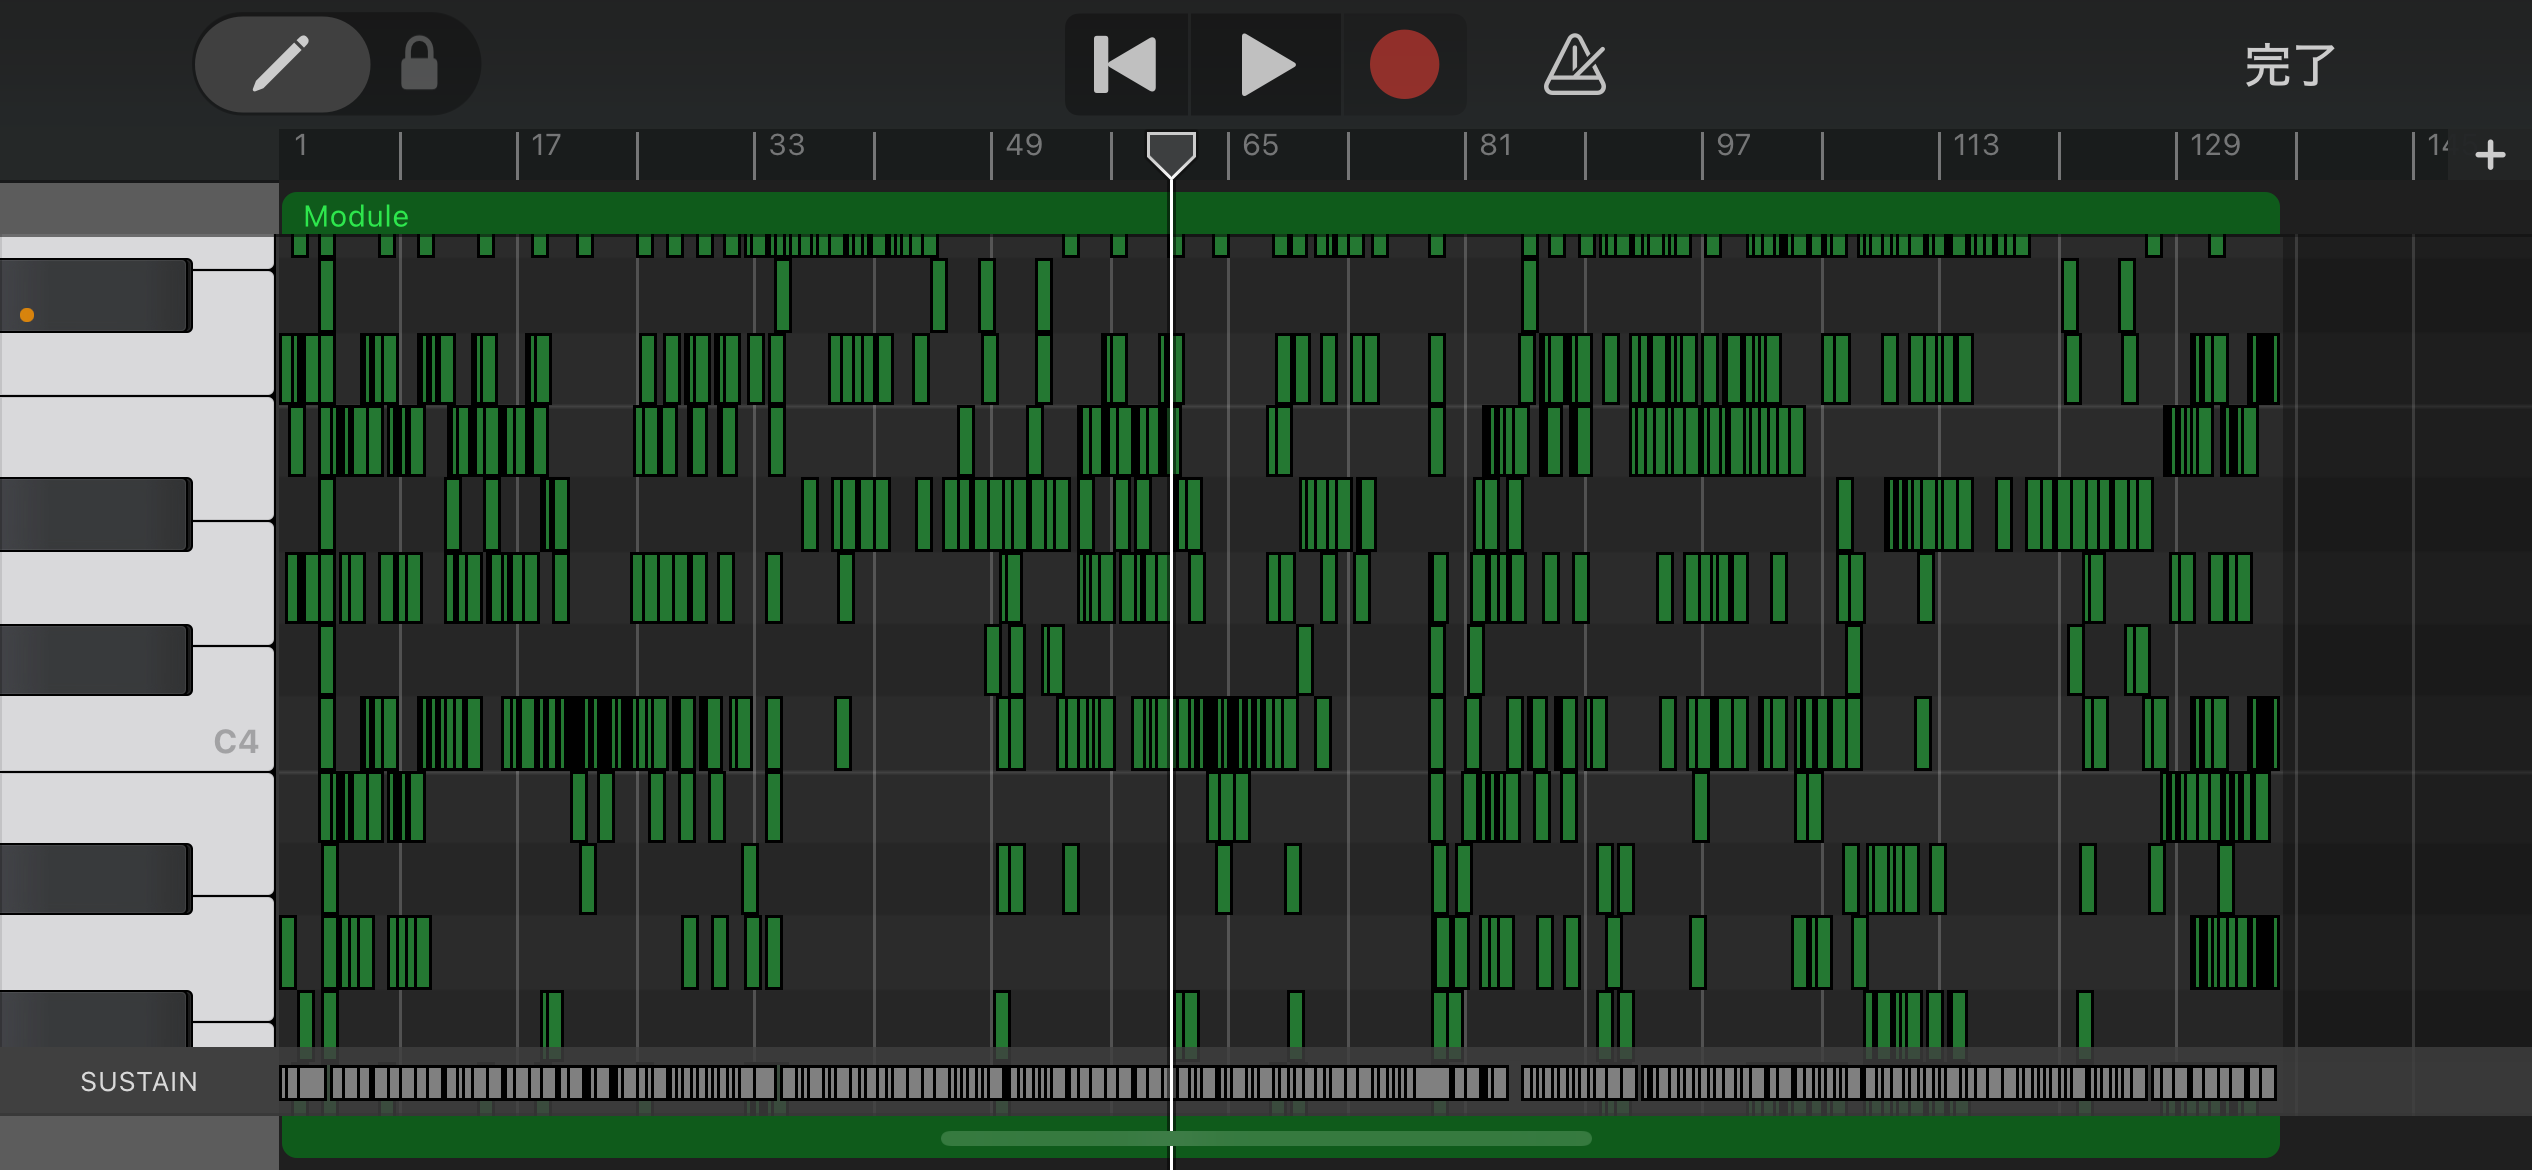
Task: Tap the lock icon
Action: (419, 64)
